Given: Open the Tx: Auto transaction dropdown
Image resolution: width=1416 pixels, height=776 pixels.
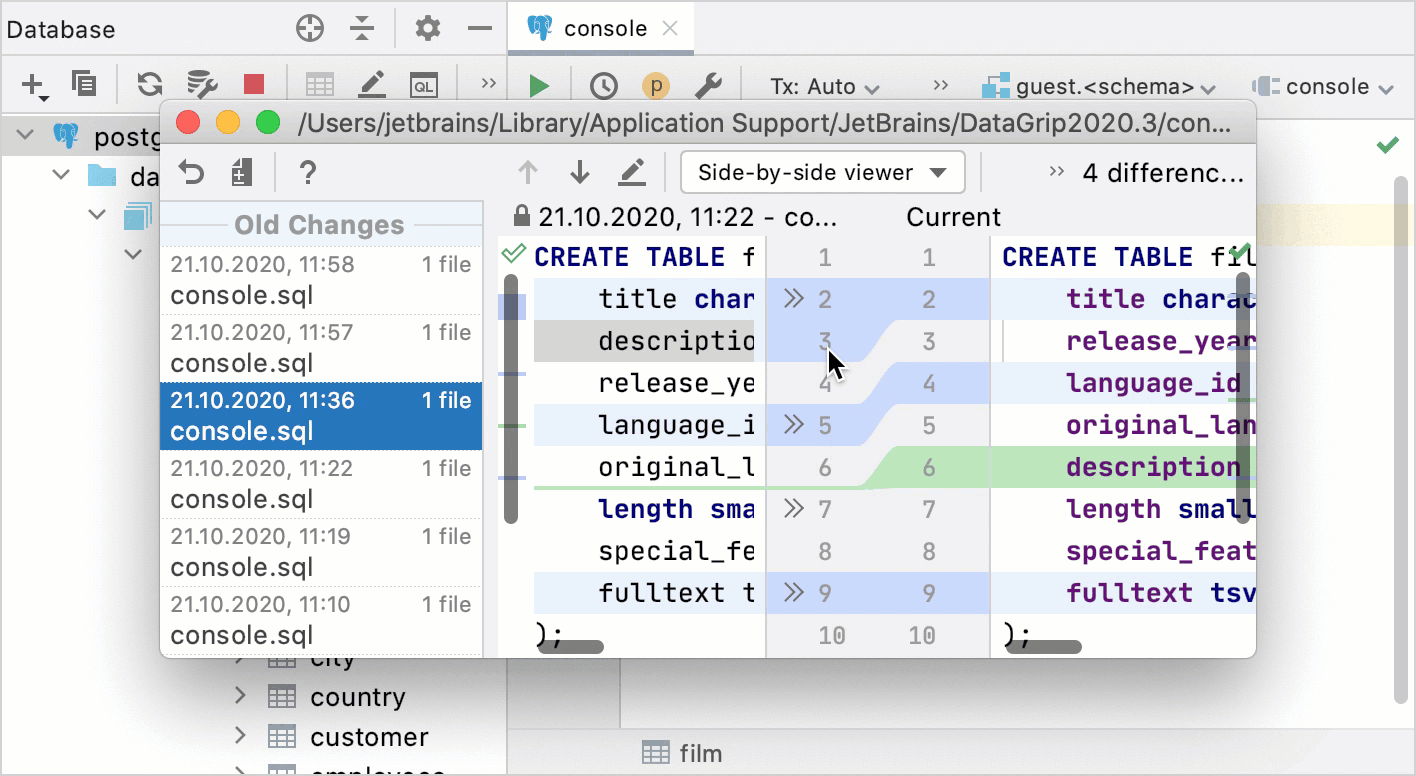Looking at the screenshot, I should (825, 87).
